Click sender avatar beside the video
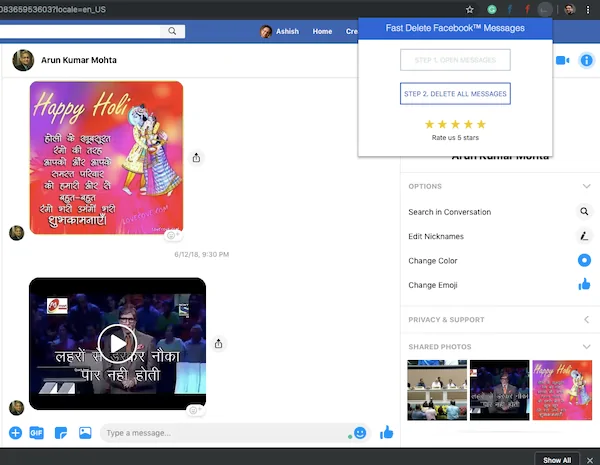Screen dimensions: 600x465 click(16, 408)
